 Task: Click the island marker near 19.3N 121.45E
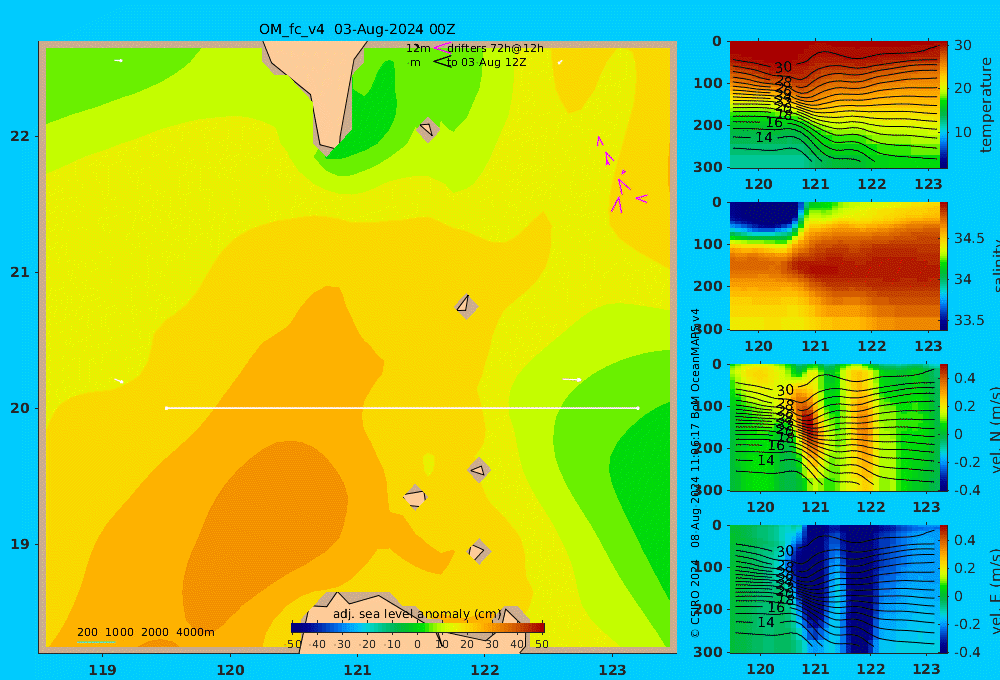tap(415, 497)
